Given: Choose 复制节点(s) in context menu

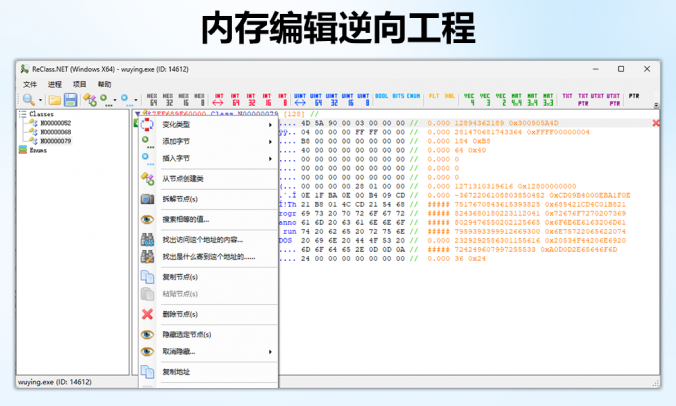Looking at the screenshot, I should click(208, 277).
